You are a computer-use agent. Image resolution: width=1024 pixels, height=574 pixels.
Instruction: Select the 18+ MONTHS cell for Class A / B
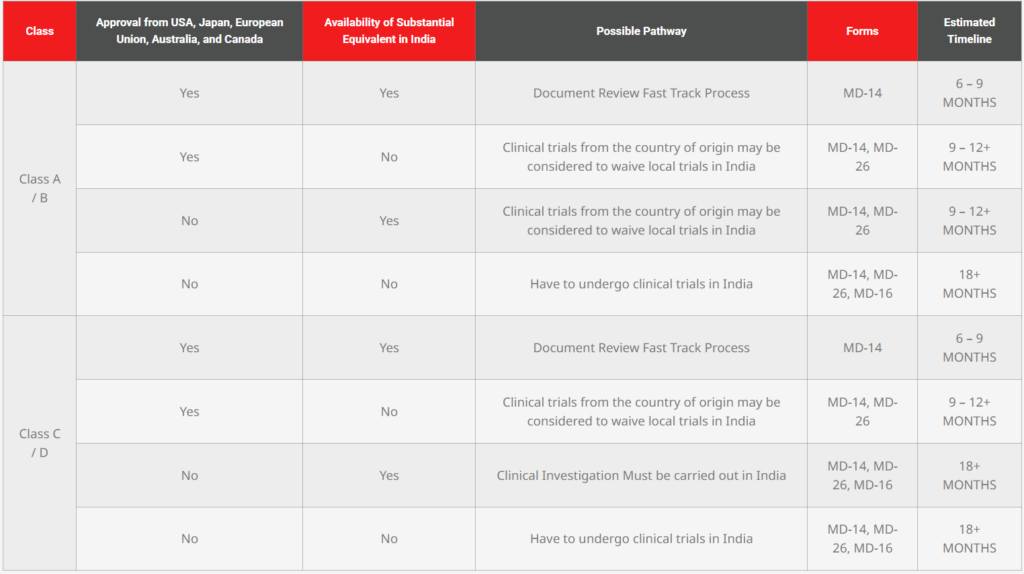point(969,284)
